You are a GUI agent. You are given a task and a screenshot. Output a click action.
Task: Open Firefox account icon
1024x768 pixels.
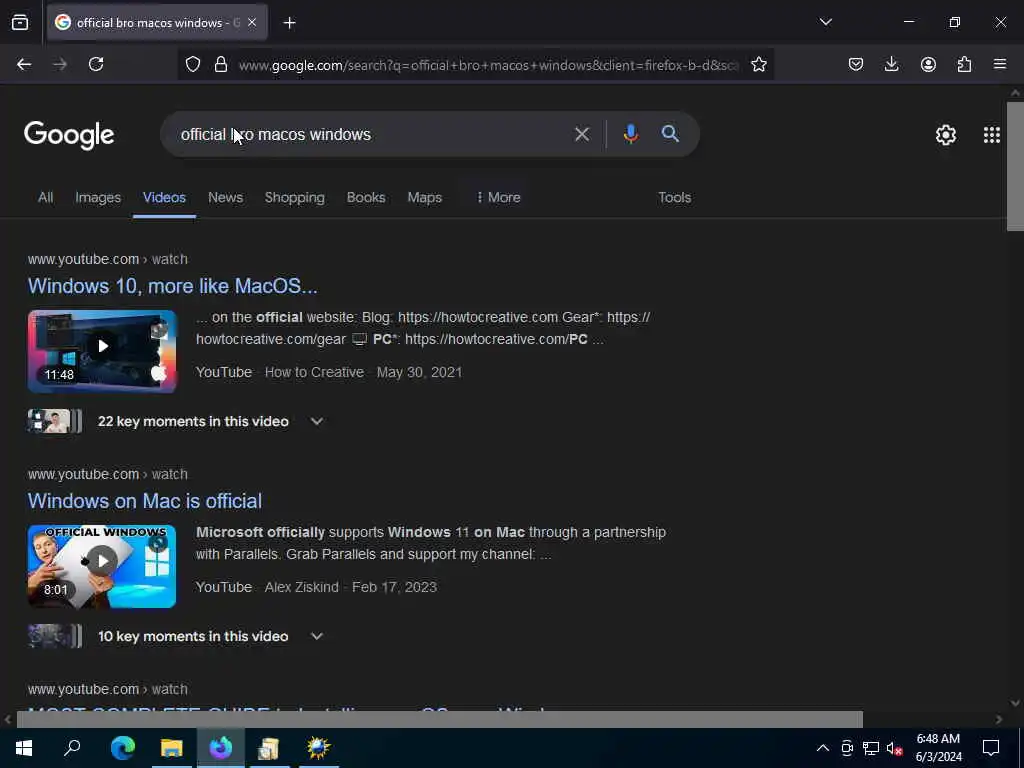click(928, 64)
